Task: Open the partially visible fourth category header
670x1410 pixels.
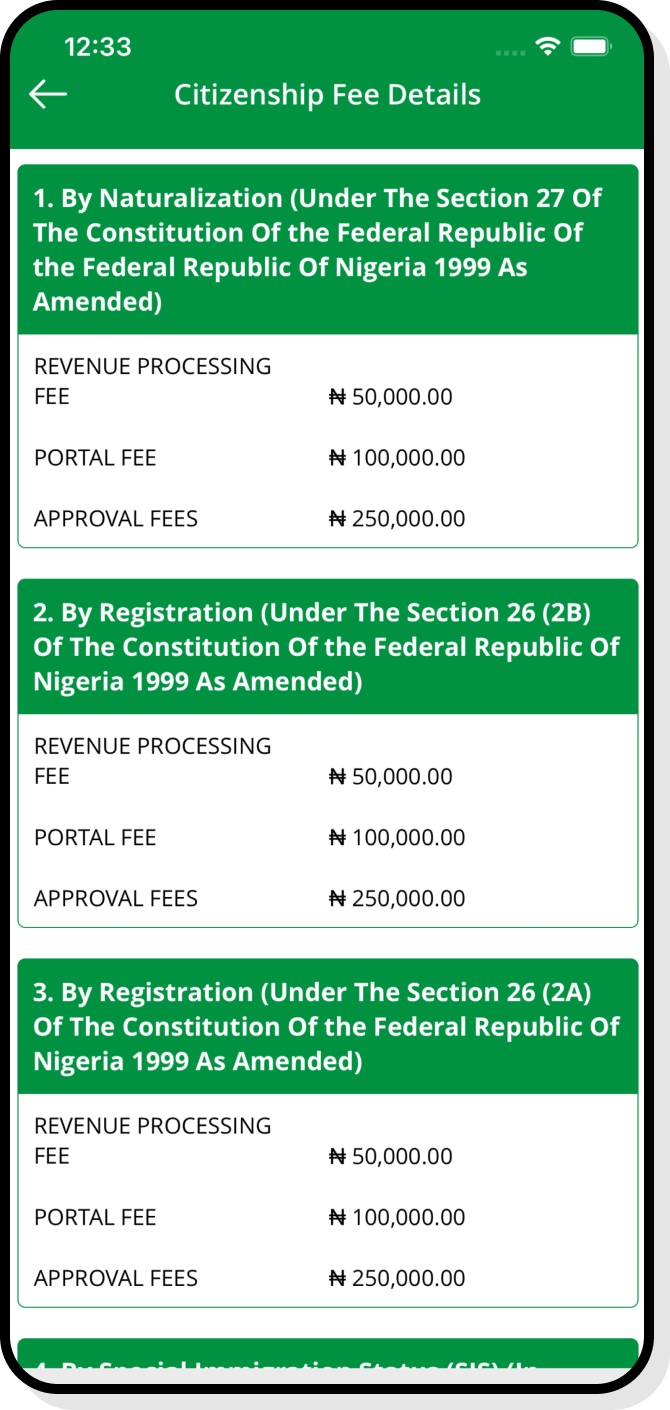Action: (x=327, y=1358)
